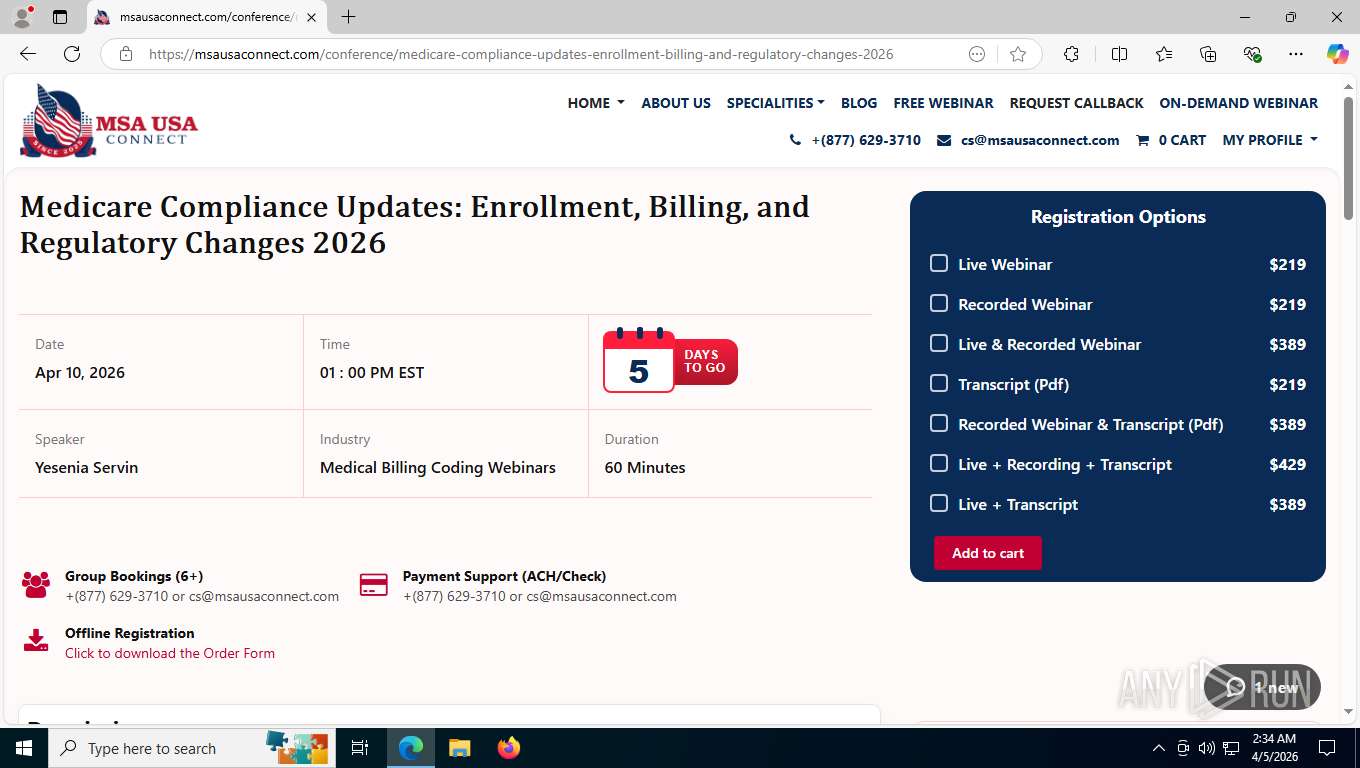Close the msausaconnect.com tab
The image size is (1360, 768).
[311, 17]
